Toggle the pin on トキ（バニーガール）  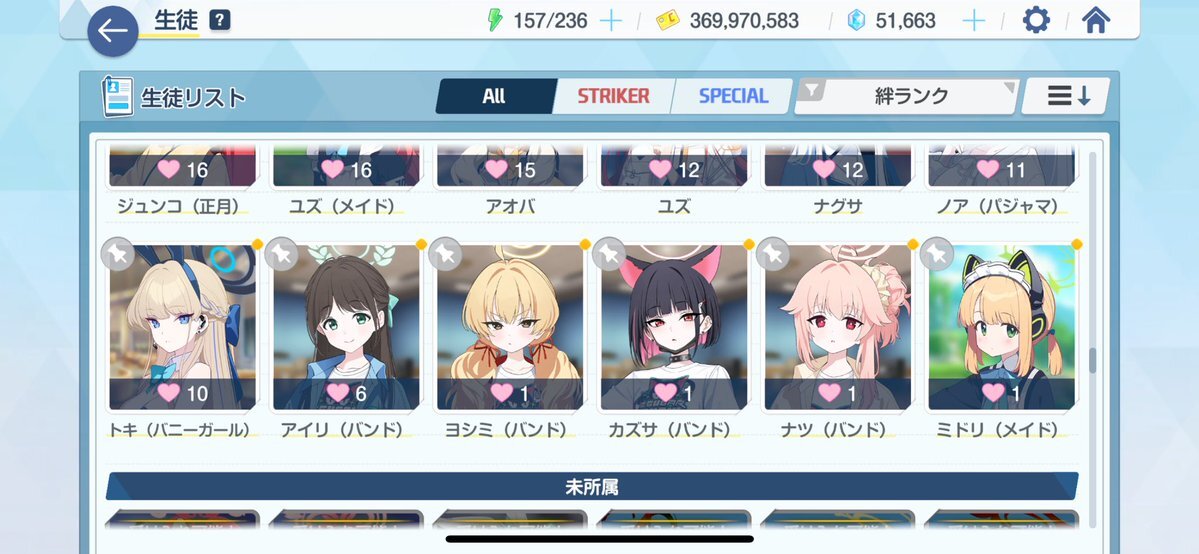pyautogui.click(x=118, y=254)
